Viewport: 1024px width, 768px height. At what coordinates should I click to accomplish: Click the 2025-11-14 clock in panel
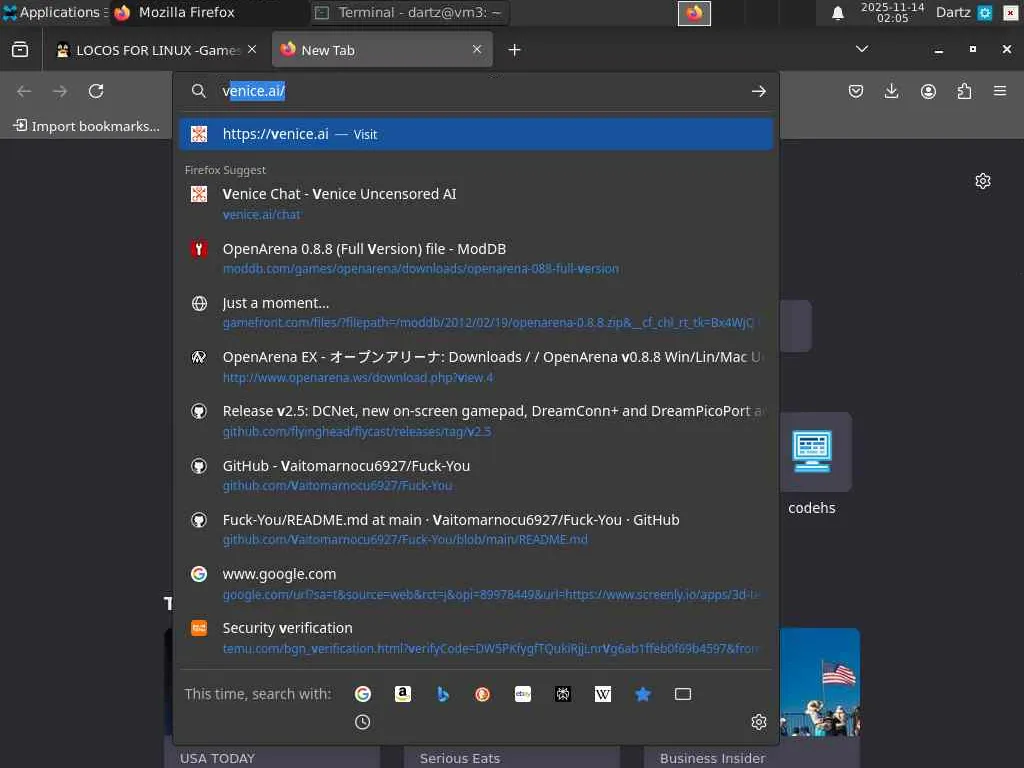coord(892,12)
